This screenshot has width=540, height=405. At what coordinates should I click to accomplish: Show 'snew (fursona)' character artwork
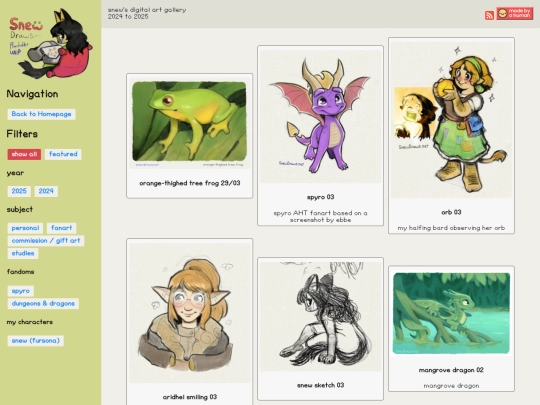coord(35,341)
